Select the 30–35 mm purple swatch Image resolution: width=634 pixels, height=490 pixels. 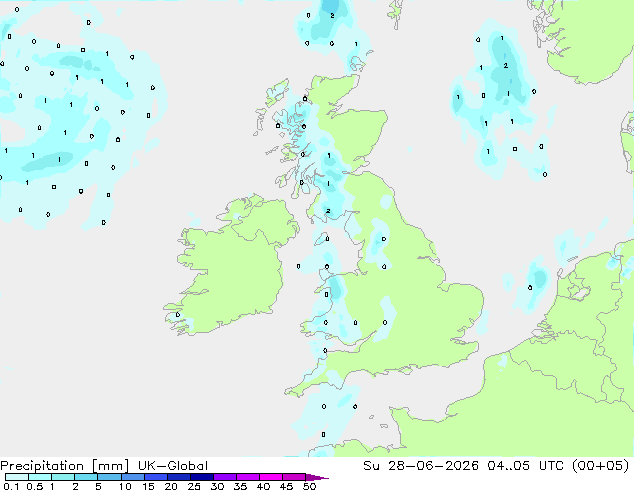click(x=225, y=477)
